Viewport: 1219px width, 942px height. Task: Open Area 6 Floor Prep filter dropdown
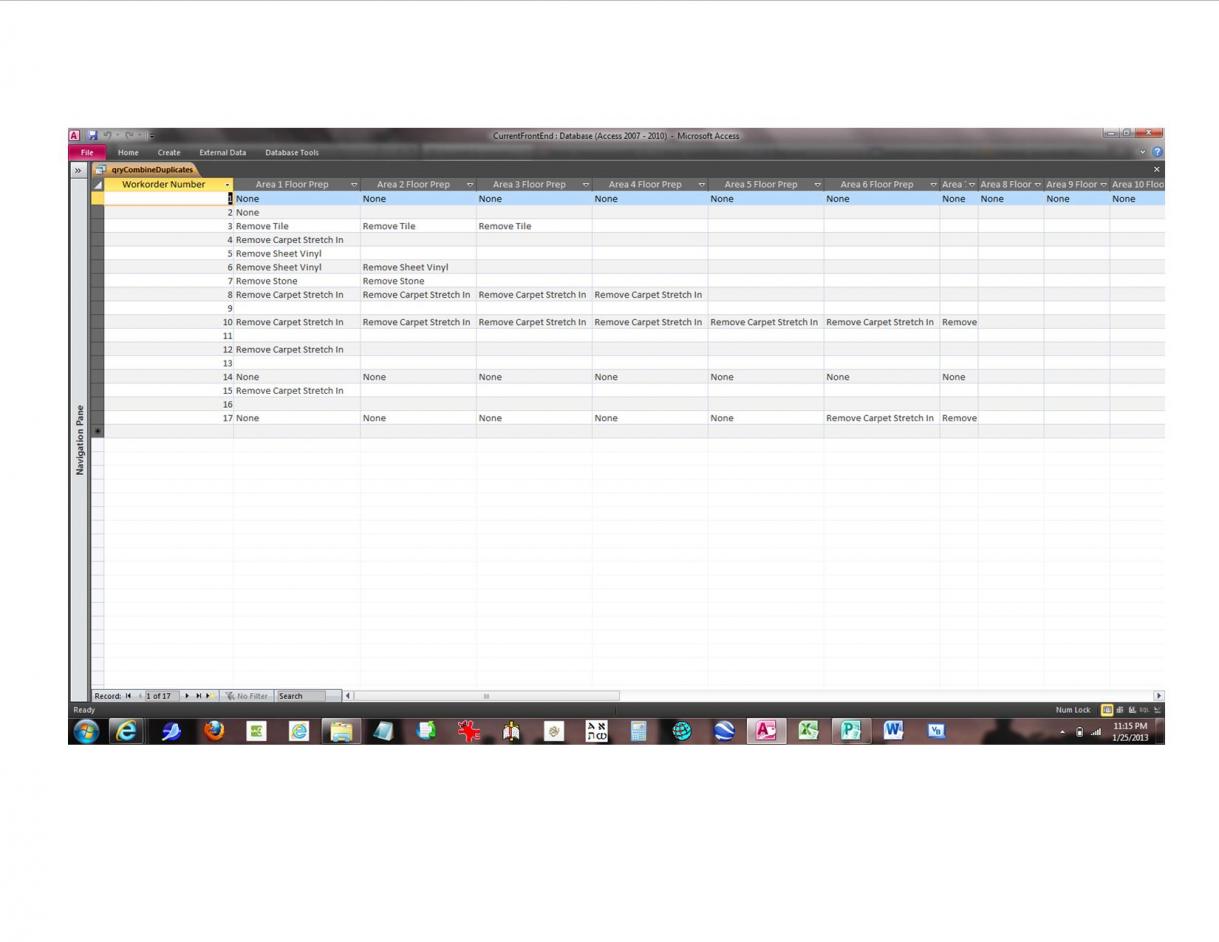click(934, 184)
